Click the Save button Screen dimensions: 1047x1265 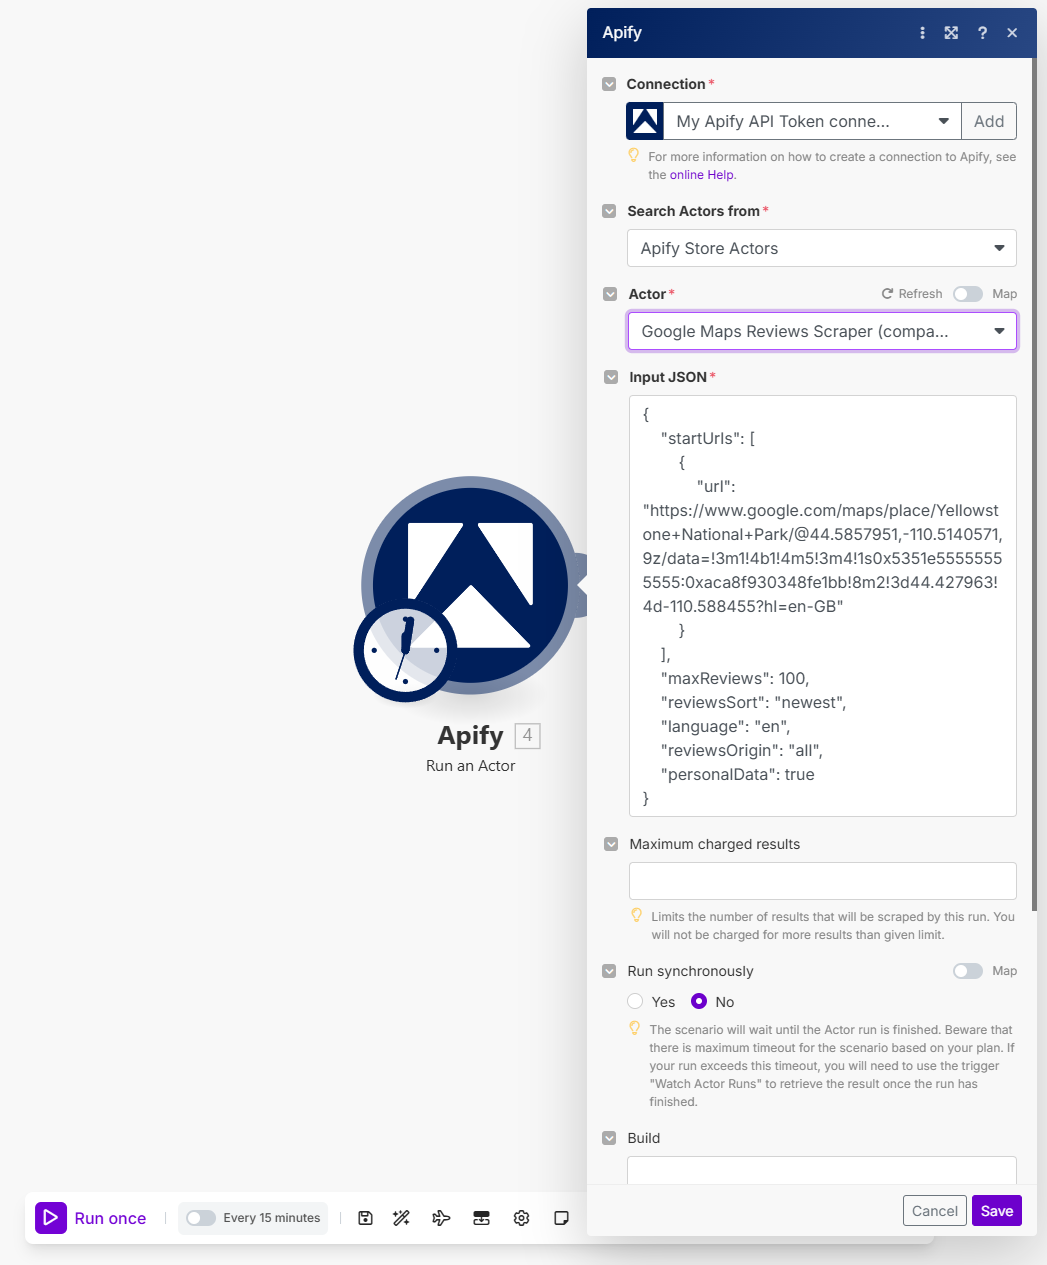pos(996,1211)
